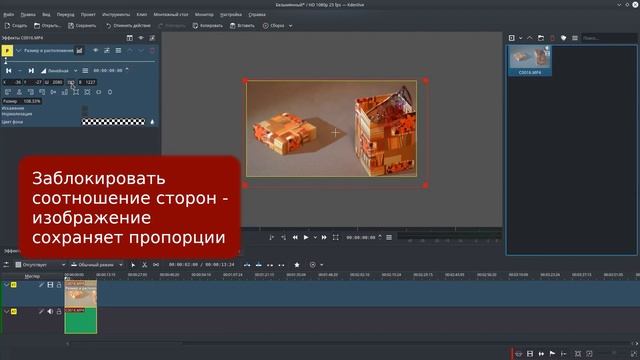
Task: Click the Копировать toolbar button
Action: pyautogui.click(x=208, y=25)
